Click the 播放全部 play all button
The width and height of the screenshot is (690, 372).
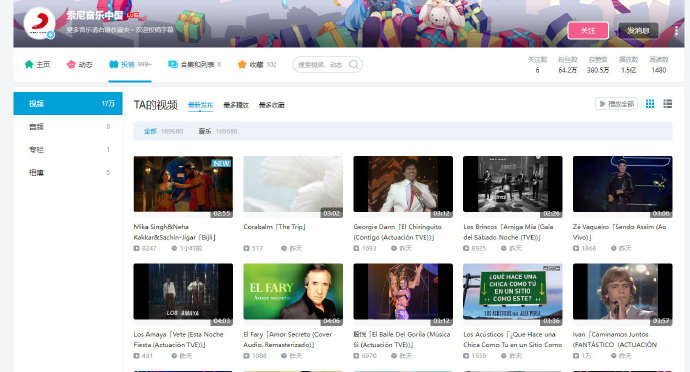pyautogui.click(x=617, y=104)
